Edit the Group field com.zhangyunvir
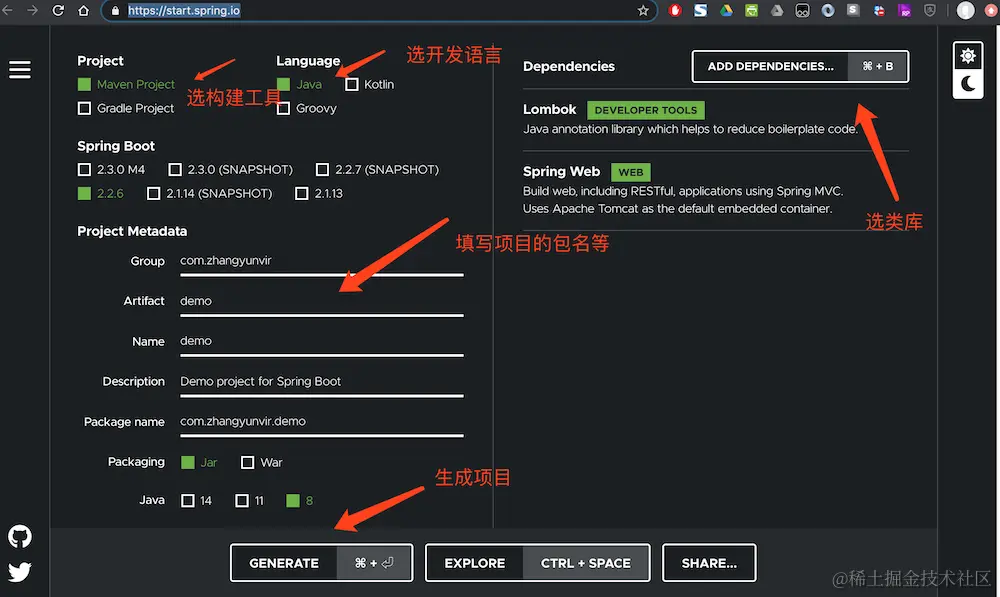The image size is (1000, 597). coord(321,262)
